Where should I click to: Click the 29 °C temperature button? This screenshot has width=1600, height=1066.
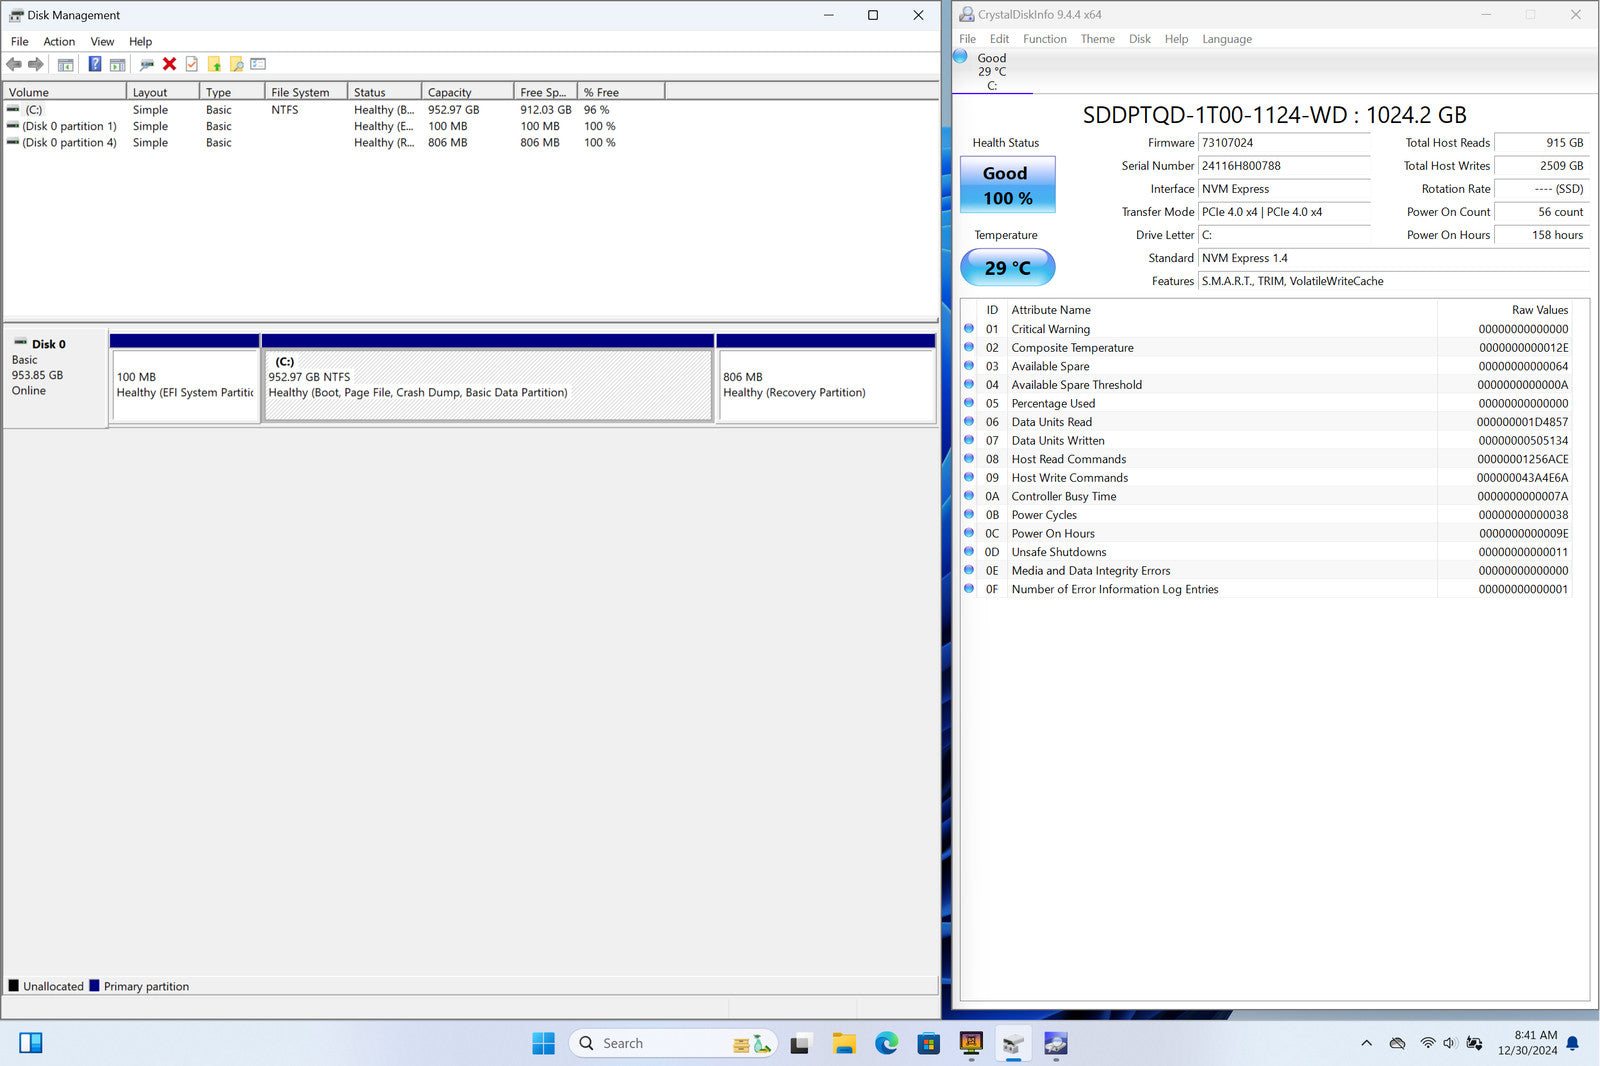coord(1007,268)
